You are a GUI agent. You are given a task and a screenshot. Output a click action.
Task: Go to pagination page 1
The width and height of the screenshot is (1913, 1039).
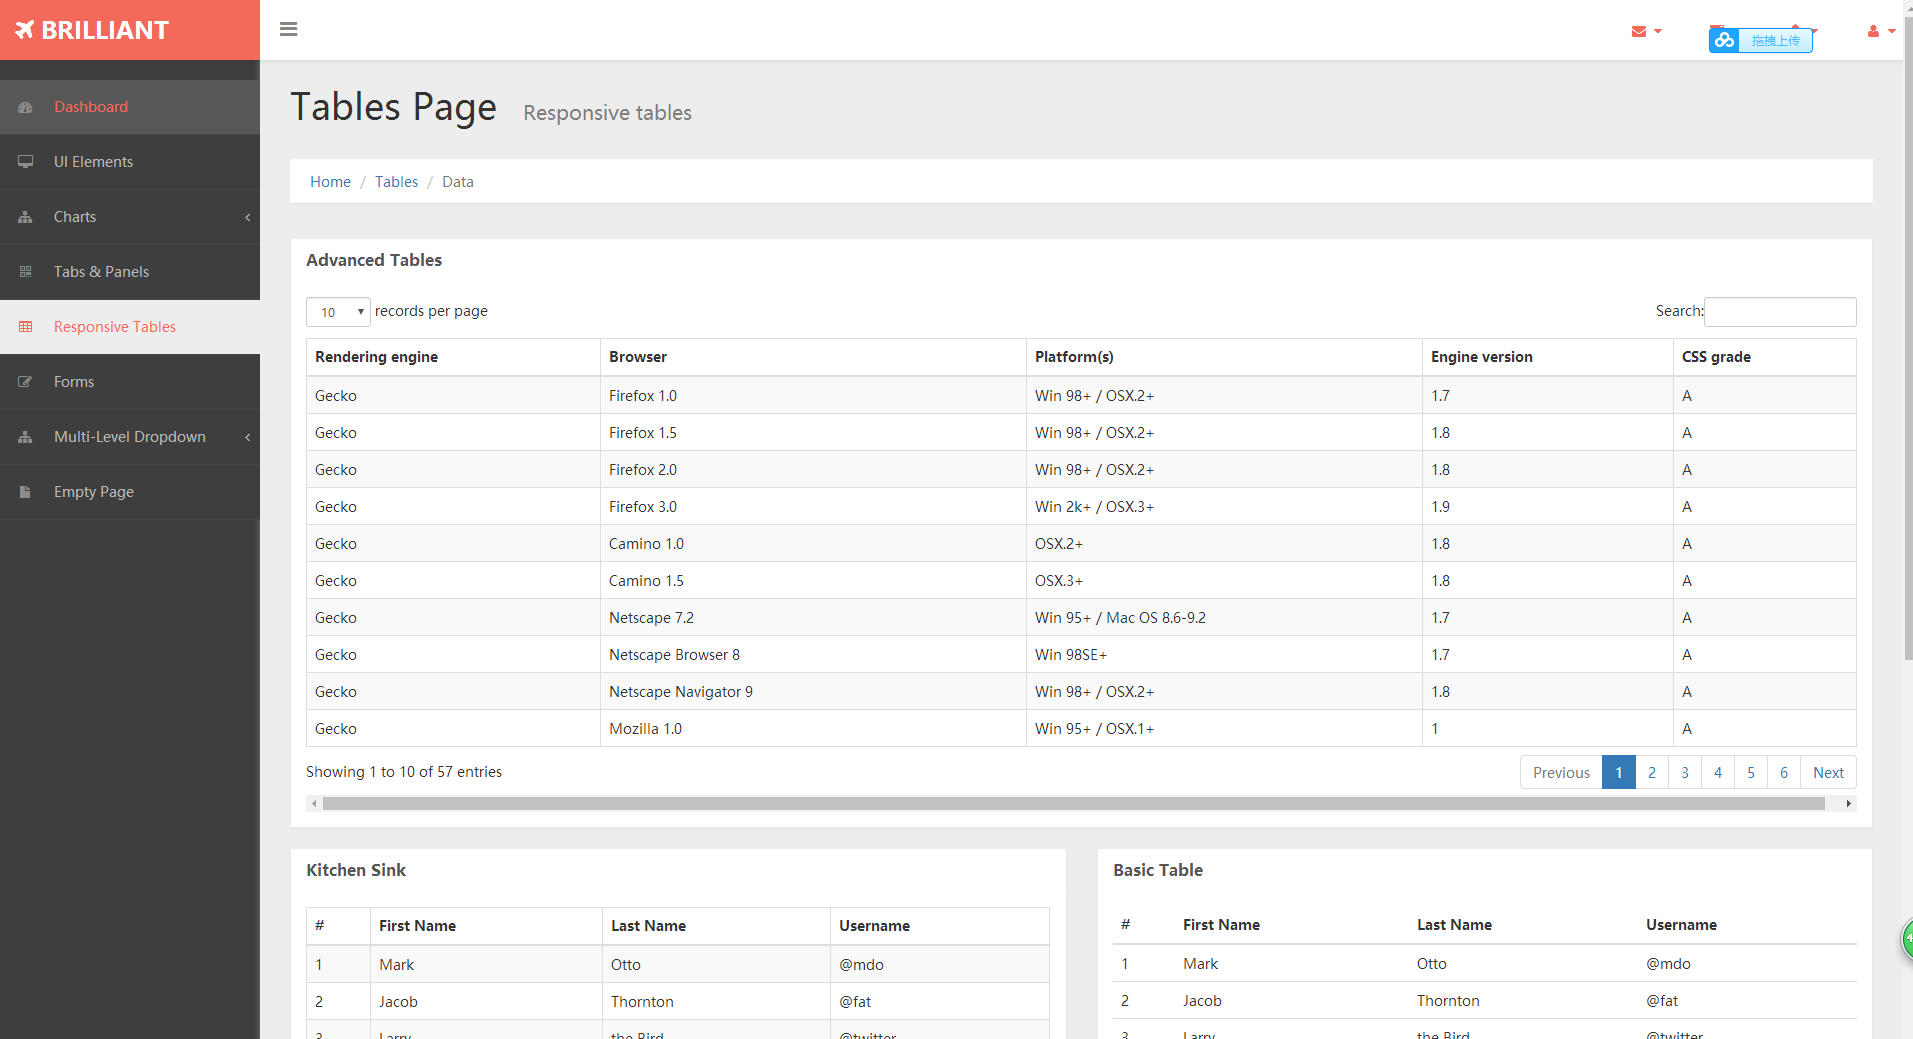(1618, 773)
